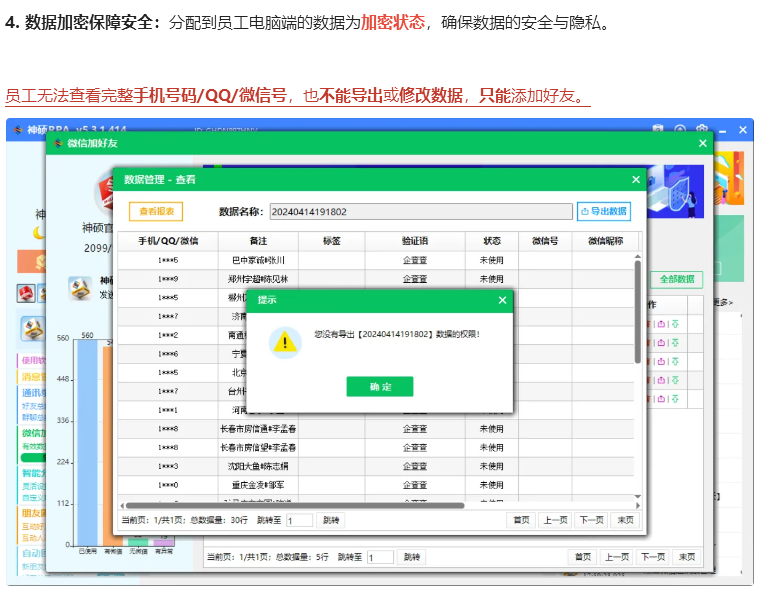The width and height of the screenshot is (760, 603).
Task: Click the blue security illustration banner
Action: pos(675,191)
